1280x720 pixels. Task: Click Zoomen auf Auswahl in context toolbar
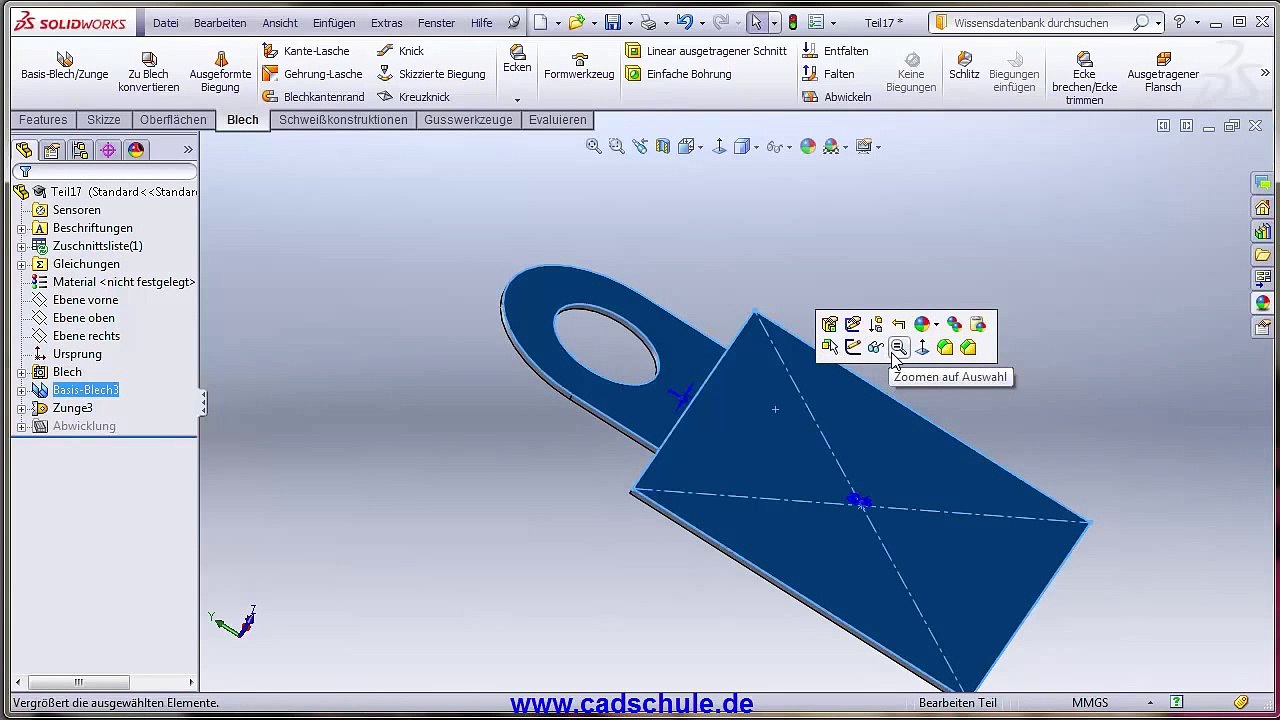pyautogui.click(x=898, y=347)
